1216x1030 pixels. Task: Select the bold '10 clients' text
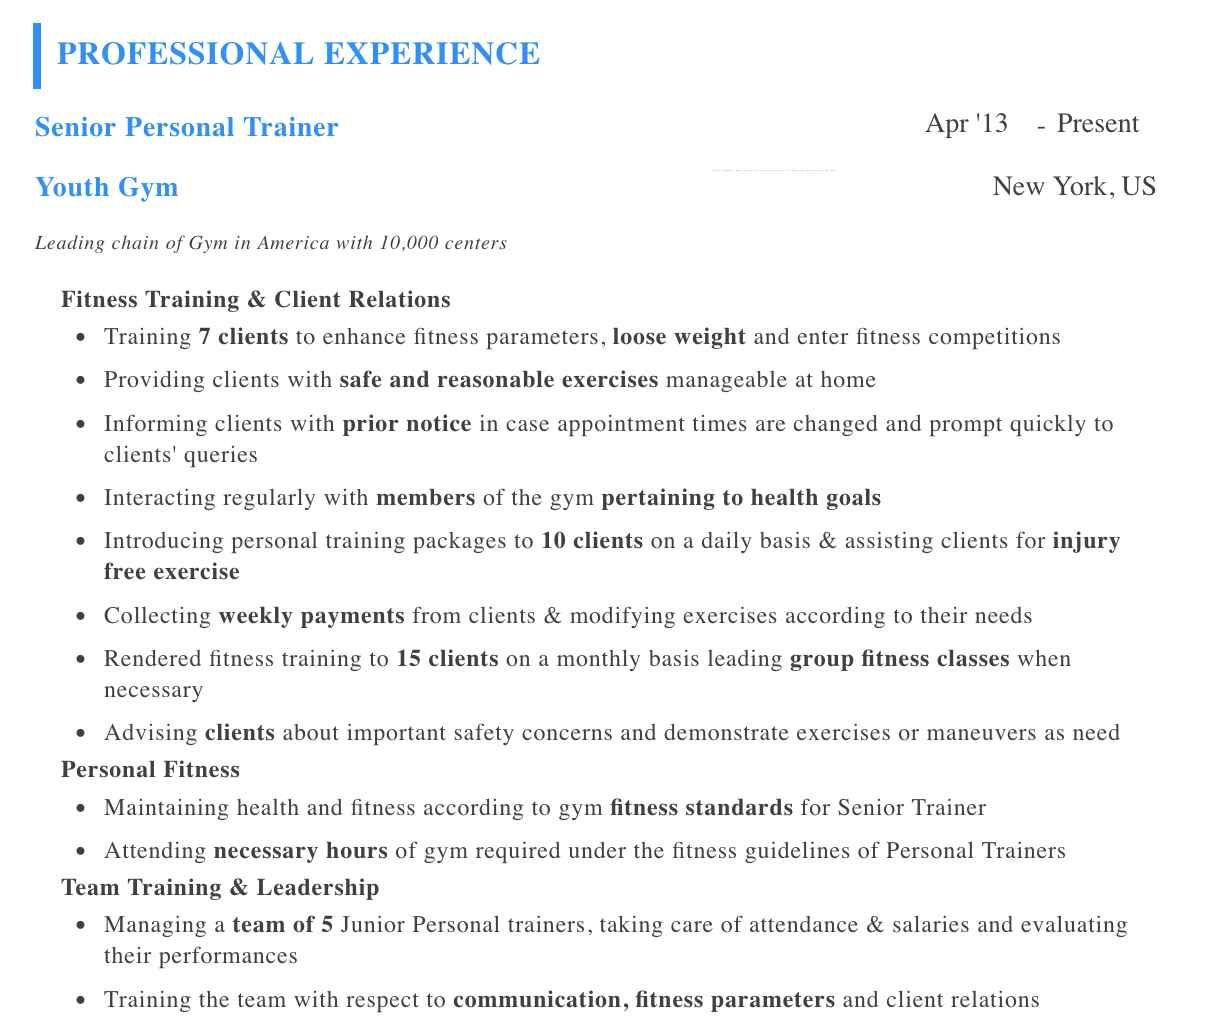592,541
